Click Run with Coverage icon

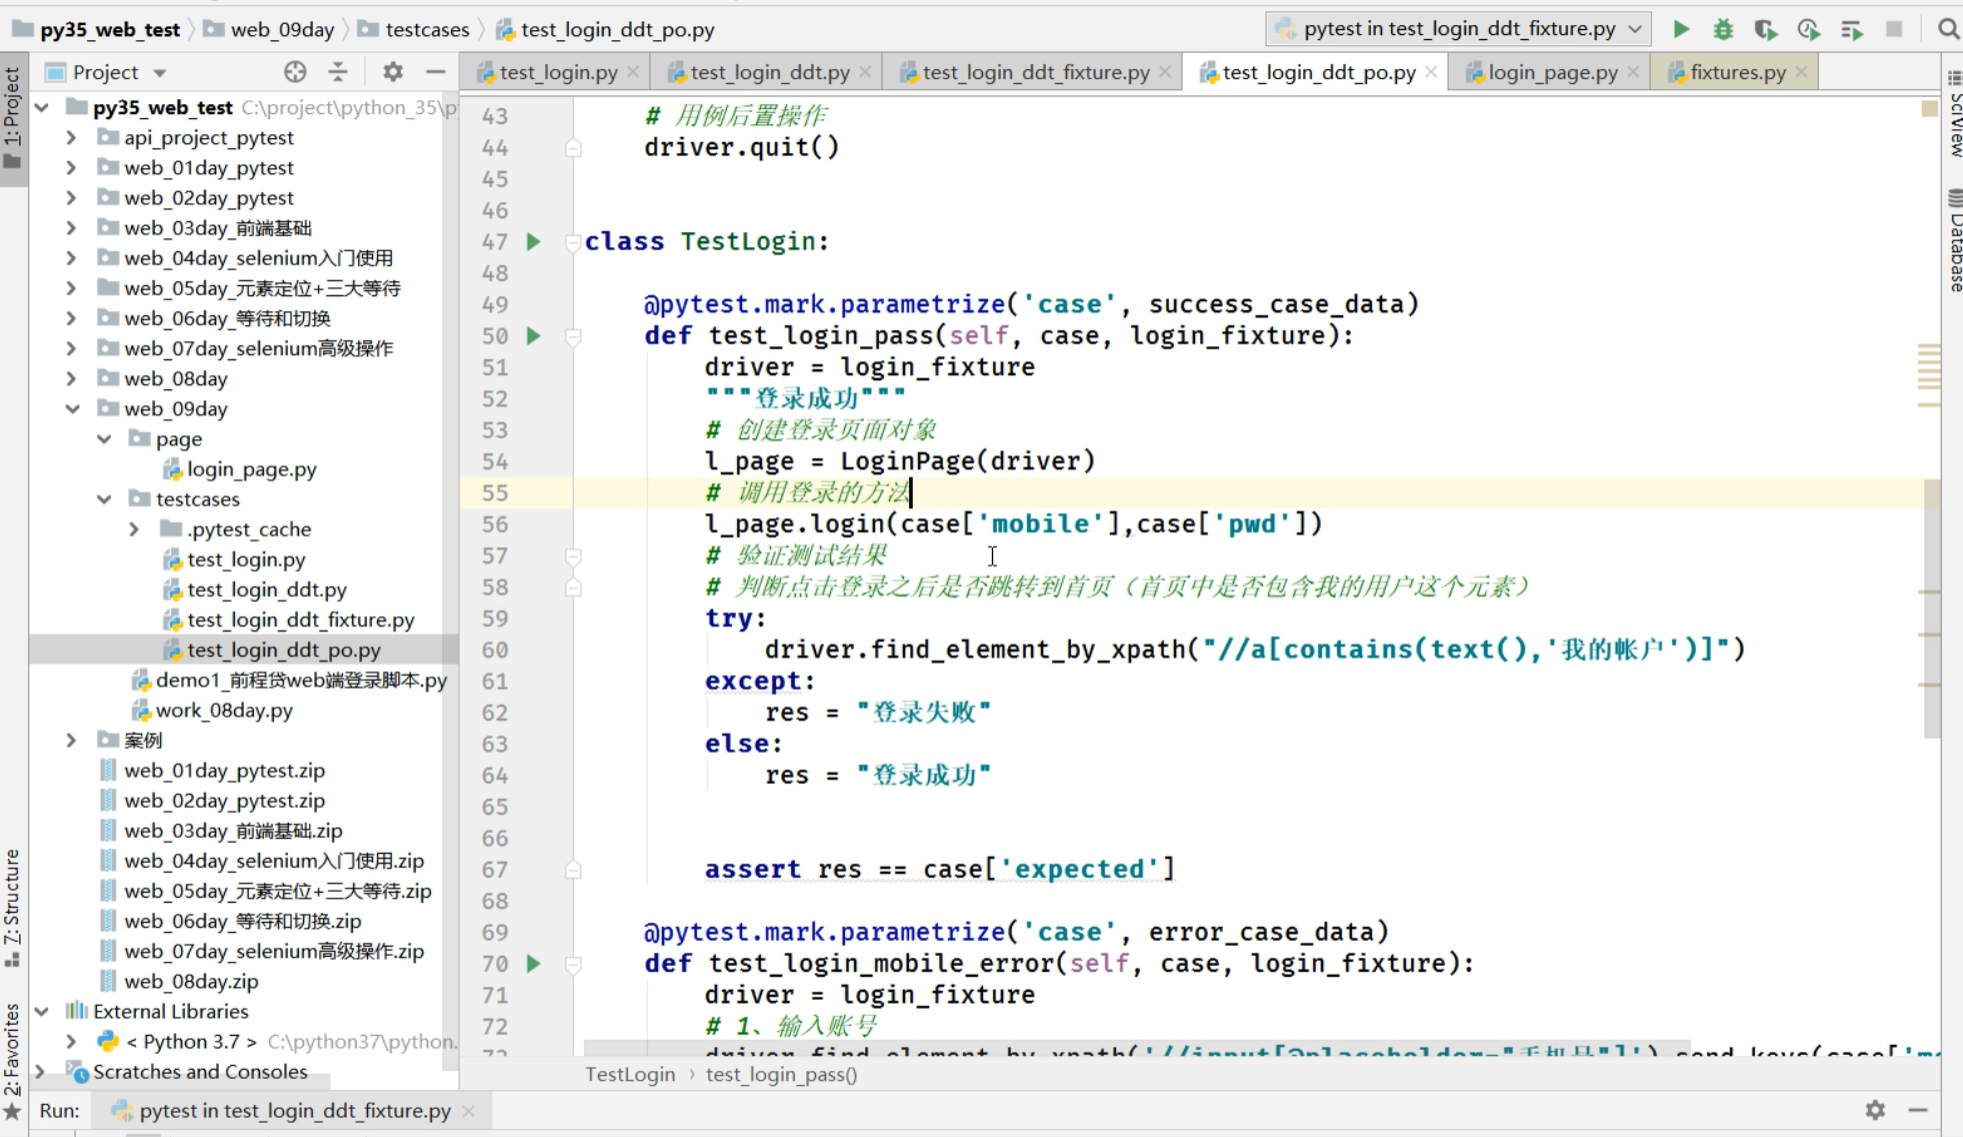[1765, 29]
